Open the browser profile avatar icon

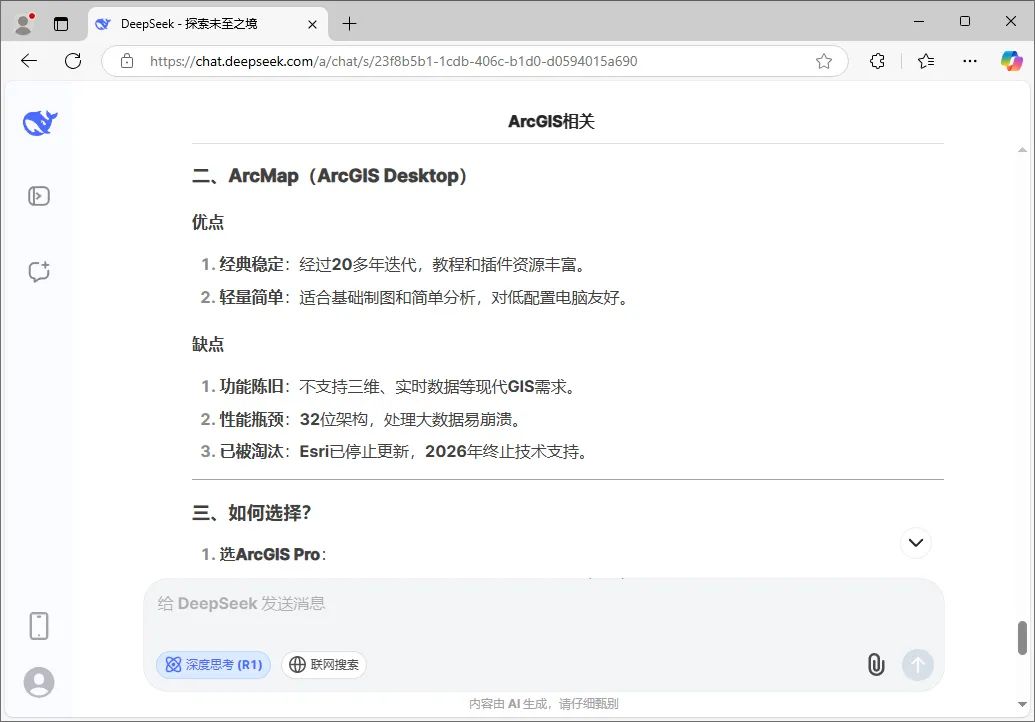(24, 24)
